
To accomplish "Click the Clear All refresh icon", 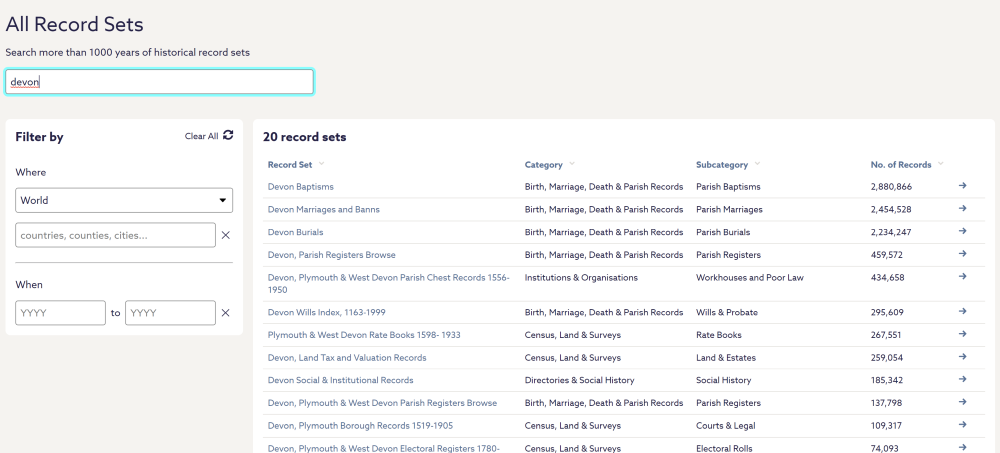I will (x=228, y=136).
